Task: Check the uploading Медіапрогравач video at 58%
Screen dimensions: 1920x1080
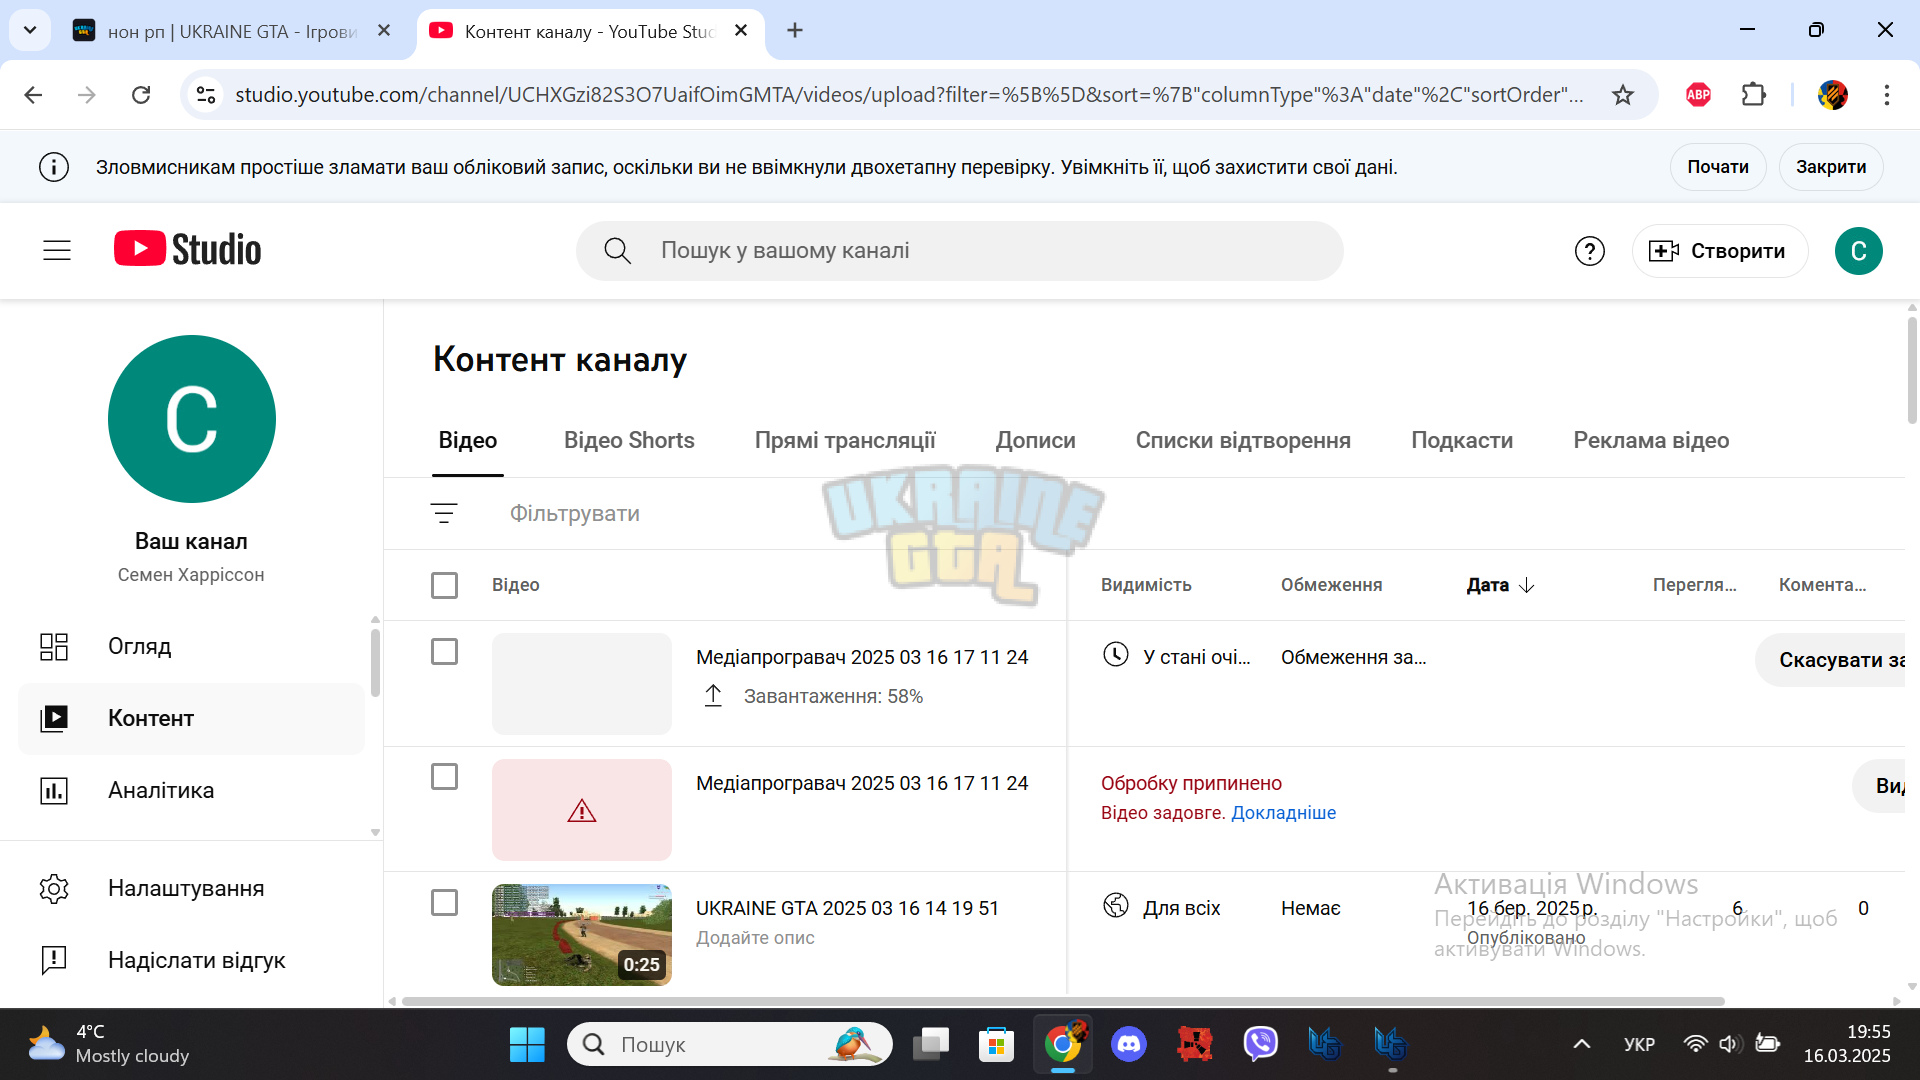Action: tap(444, 652)
